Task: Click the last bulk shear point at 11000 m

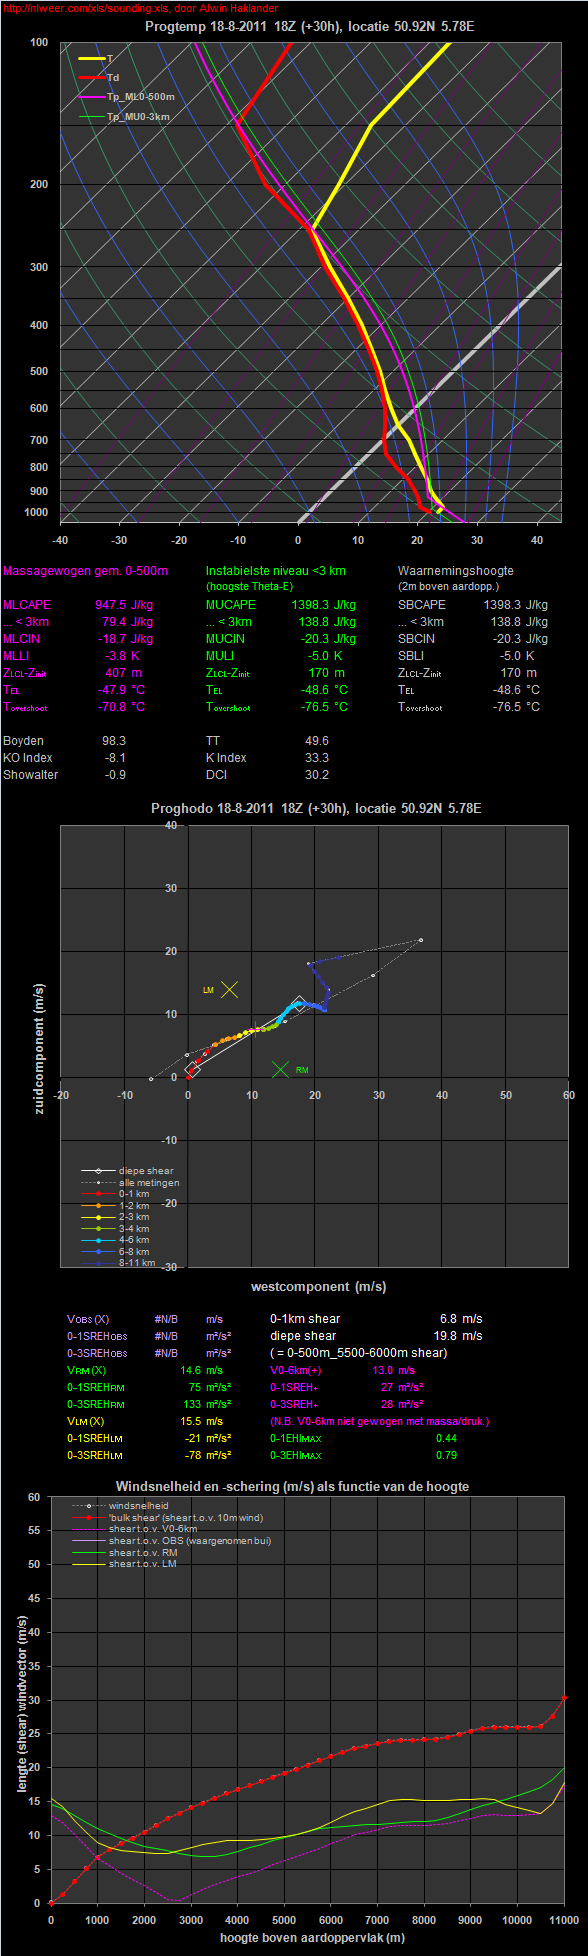Action: pyautogui.click(x=564, y=1697)
